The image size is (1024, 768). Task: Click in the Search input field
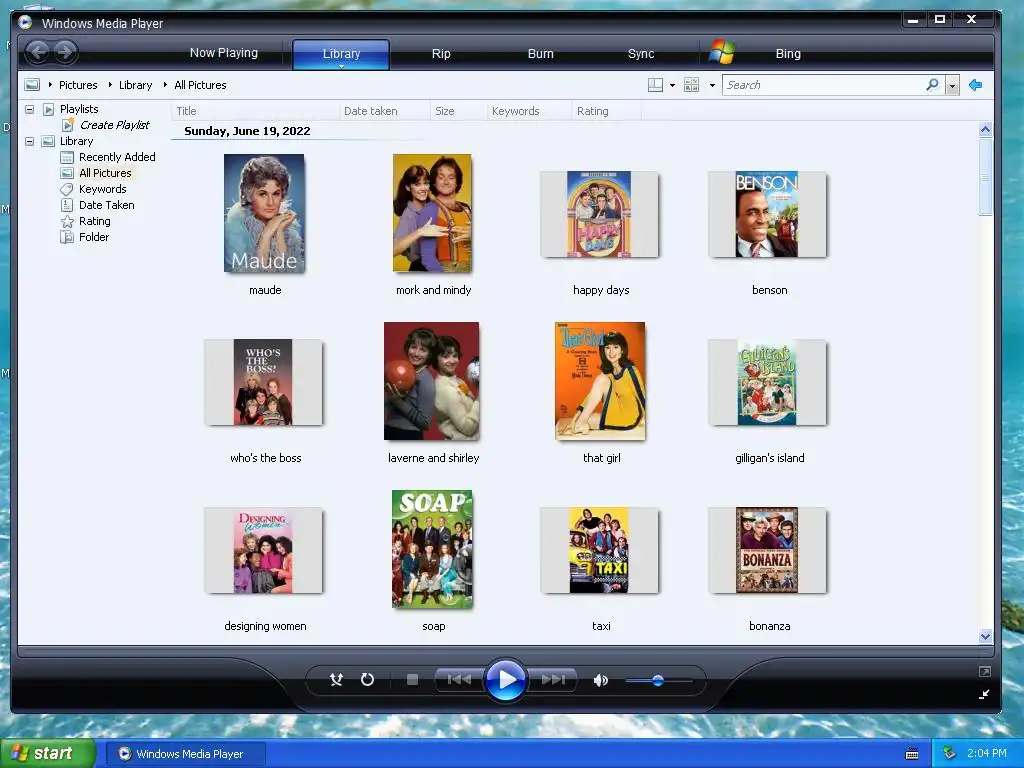(x=823, y=85)
